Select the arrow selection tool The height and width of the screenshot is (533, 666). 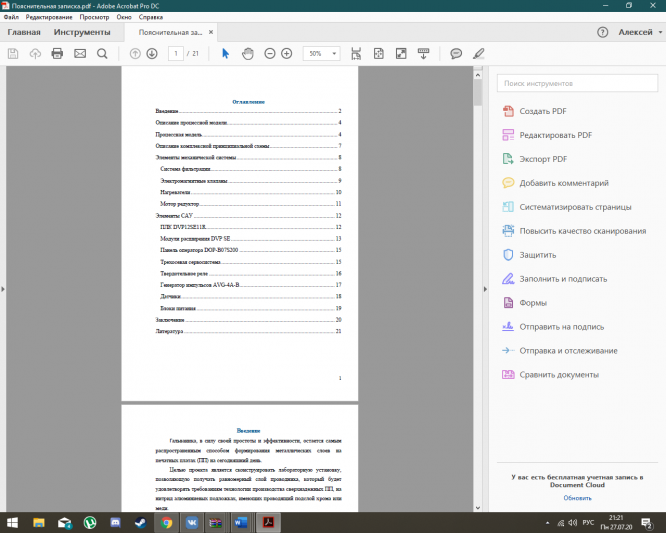tap(225, 53)
